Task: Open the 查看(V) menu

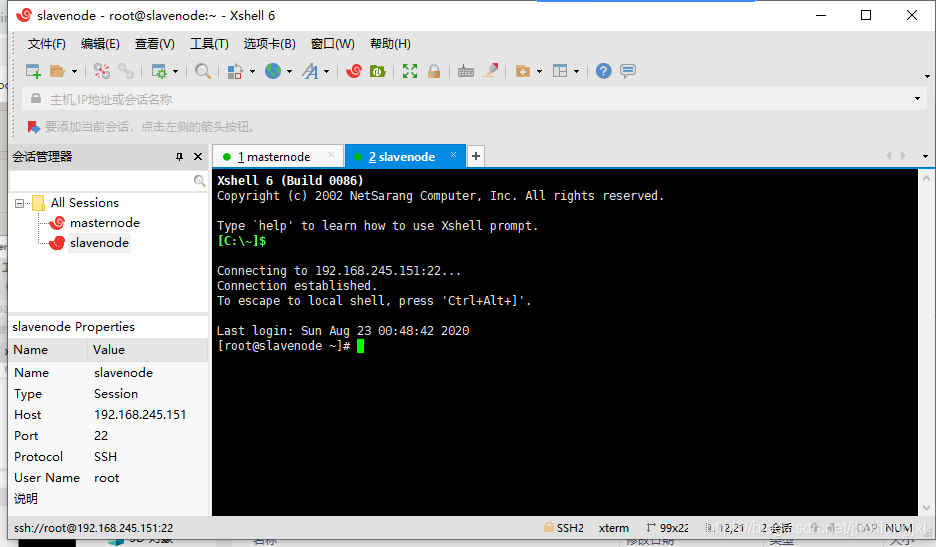Action: point(155,44)
